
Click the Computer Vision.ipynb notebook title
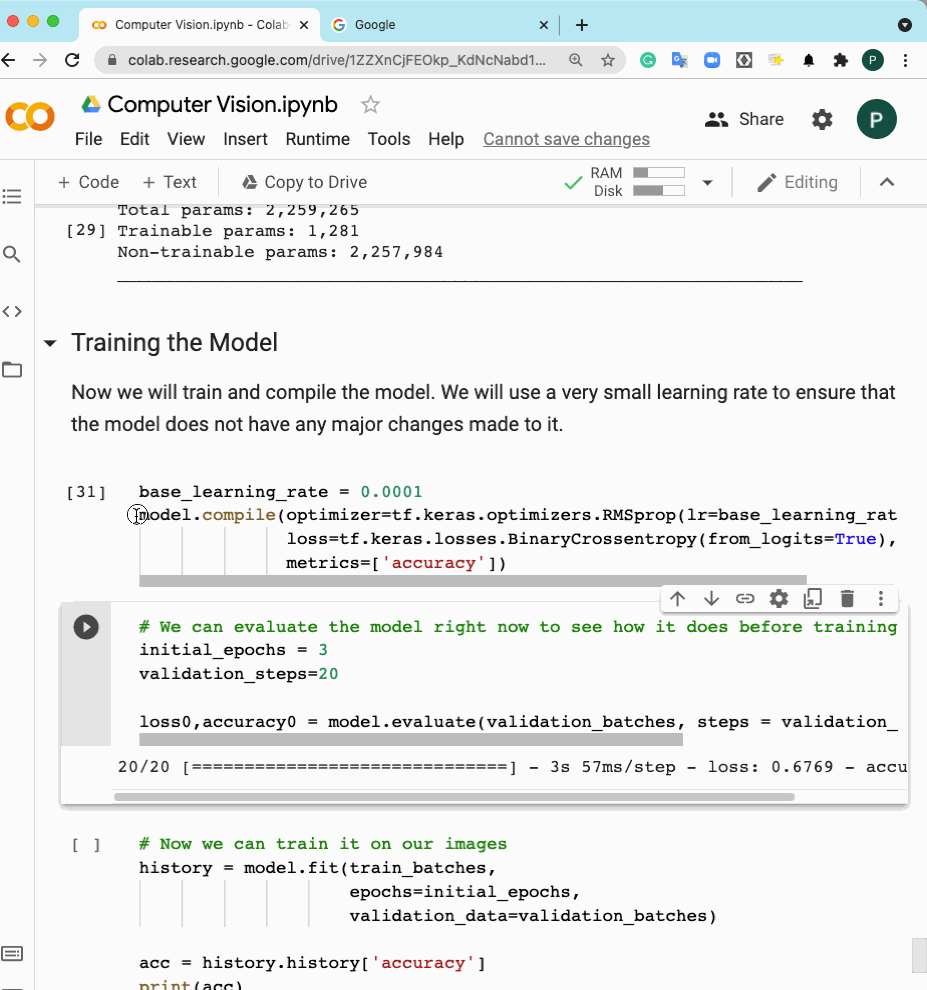(222, 104)
